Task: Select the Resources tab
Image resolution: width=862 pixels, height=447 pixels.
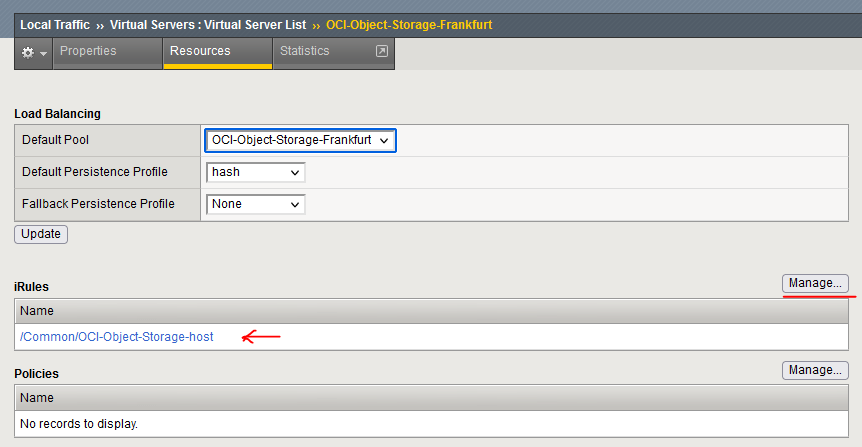Action: [x=200, y=51]
